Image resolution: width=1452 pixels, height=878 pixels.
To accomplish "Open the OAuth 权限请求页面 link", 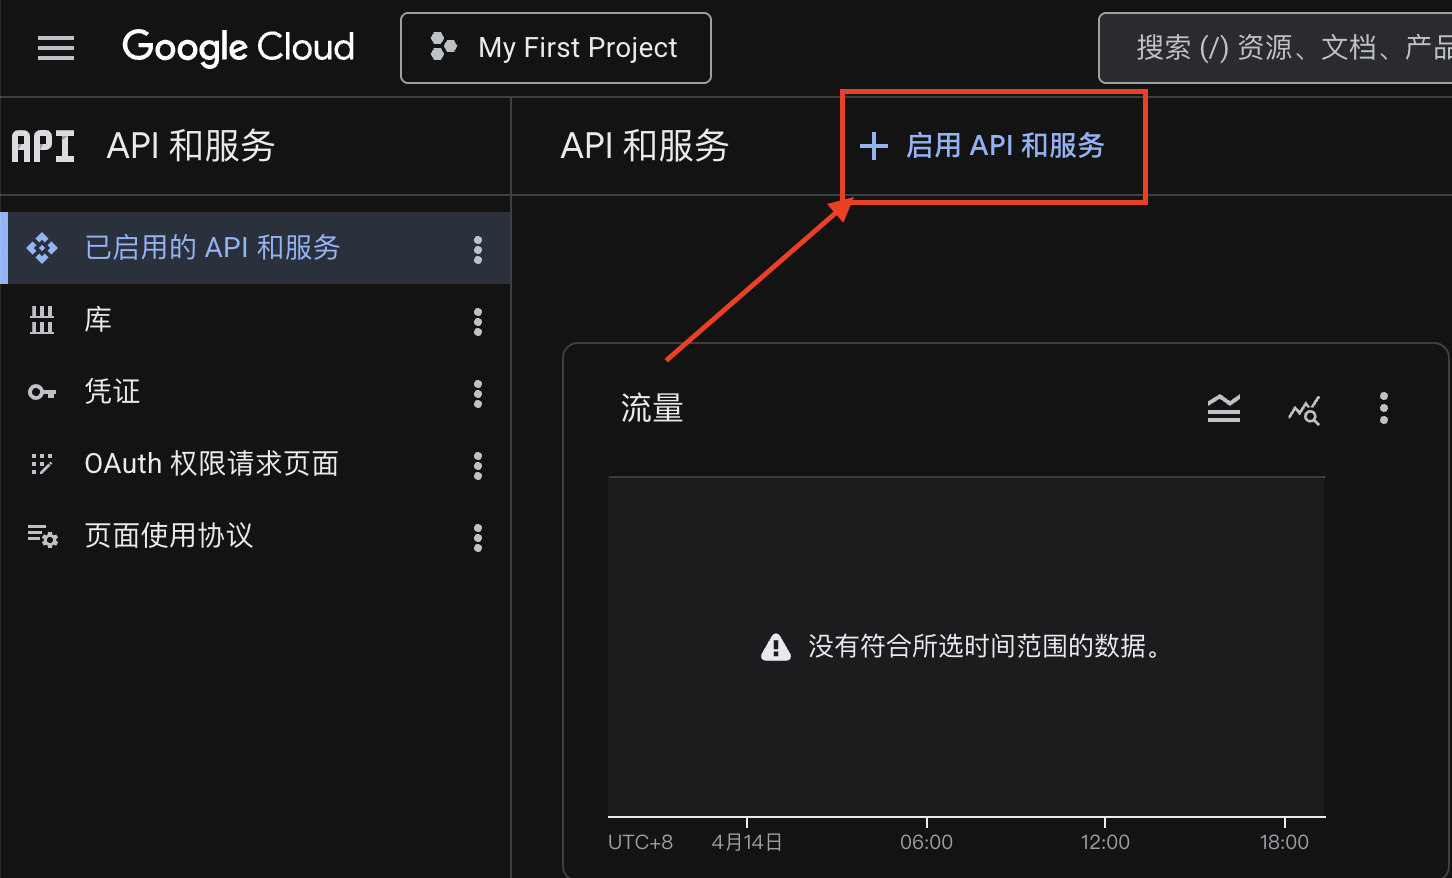I will (211, 464).
